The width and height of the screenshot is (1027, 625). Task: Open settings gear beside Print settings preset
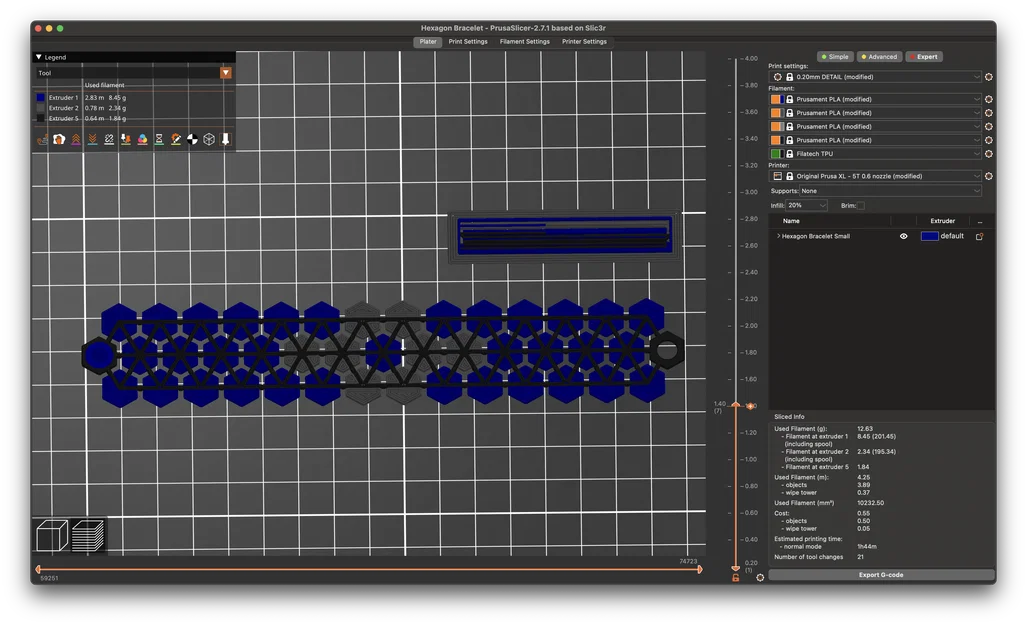tap(988, 77)
